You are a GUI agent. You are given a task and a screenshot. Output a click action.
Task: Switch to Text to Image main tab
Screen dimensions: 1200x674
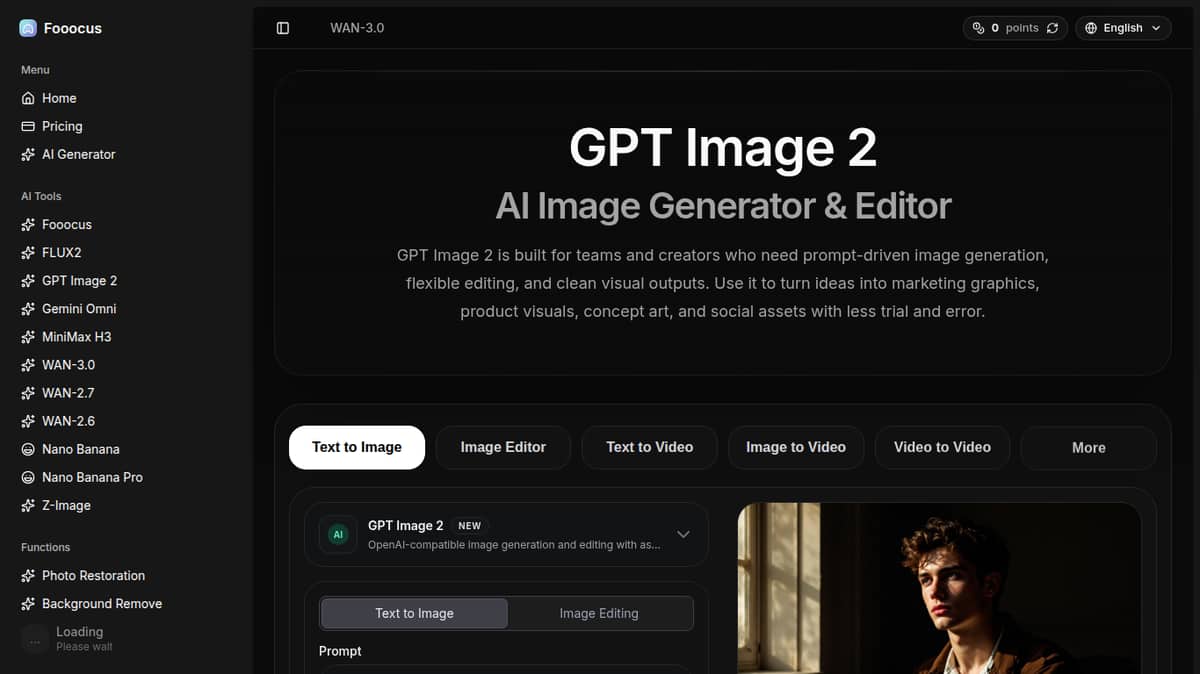coord(357,447)
